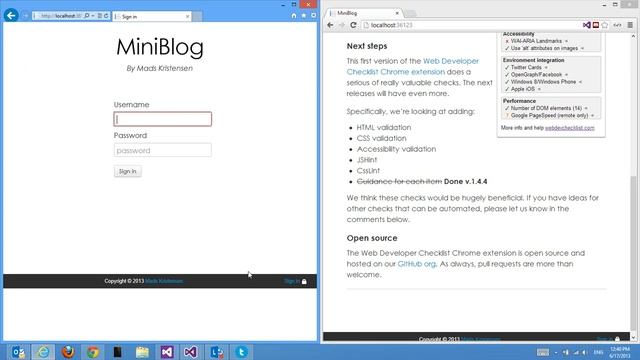
Task: Click the Chrome scrollbar up arrow
Action: [633, 36]
